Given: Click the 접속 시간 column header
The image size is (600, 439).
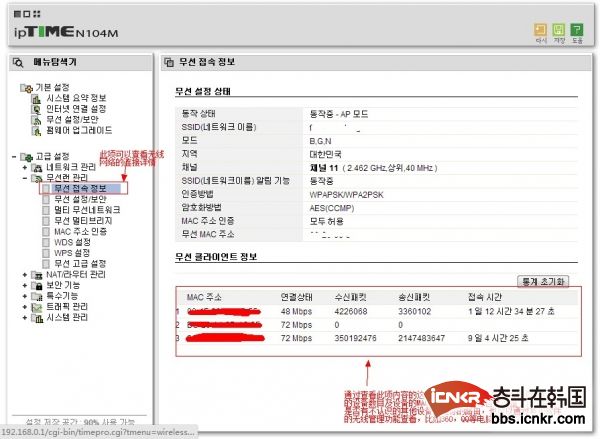Looking at the screenshot, I should 484,297.
